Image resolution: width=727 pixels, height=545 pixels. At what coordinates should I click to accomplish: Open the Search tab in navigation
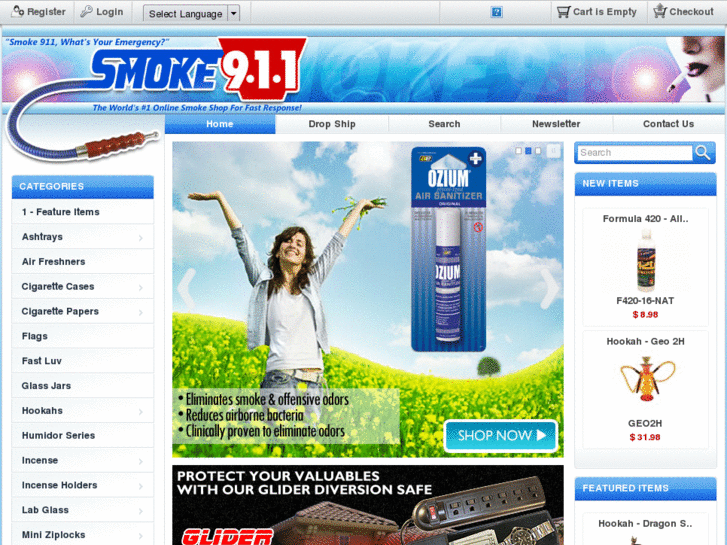coord(444,124)
